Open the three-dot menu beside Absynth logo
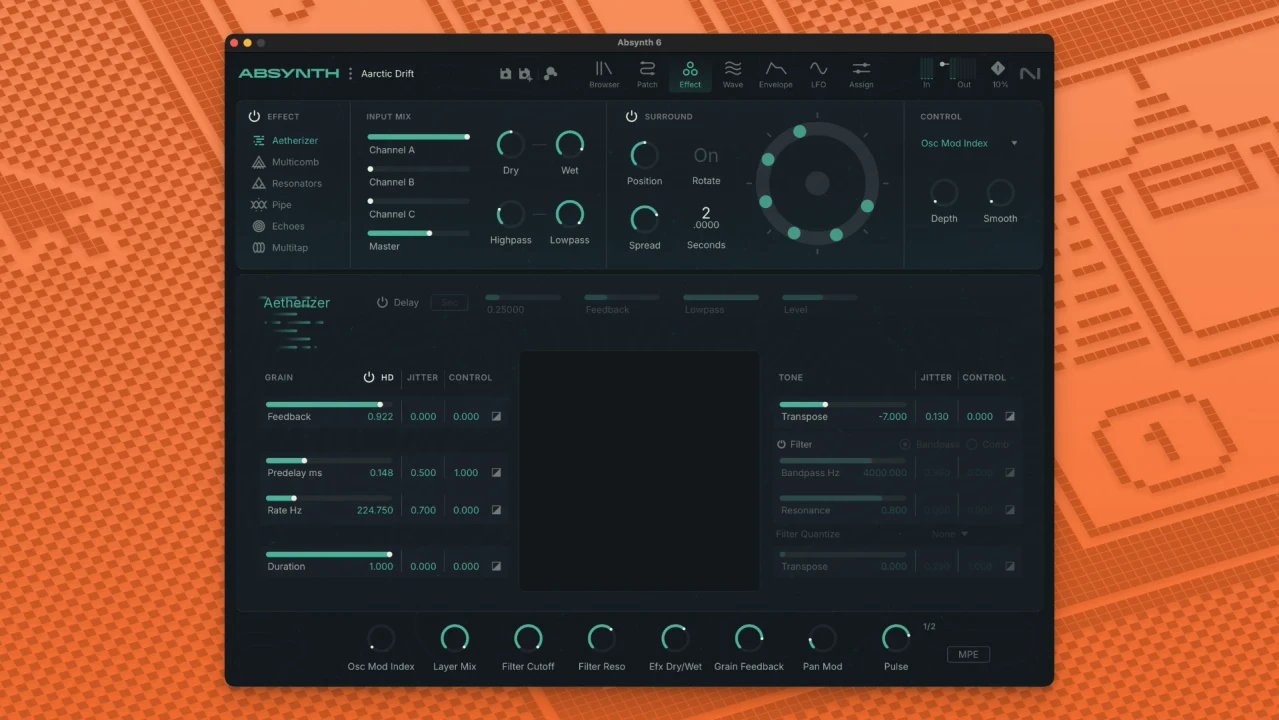 (x=350, y=74)
